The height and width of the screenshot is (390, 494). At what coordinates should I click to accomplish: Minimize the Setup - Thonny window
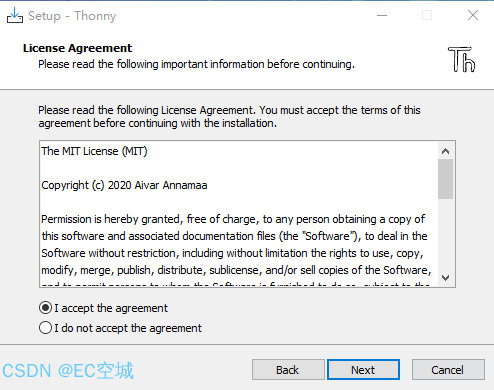pyautogui.click(x=382, y=15)
